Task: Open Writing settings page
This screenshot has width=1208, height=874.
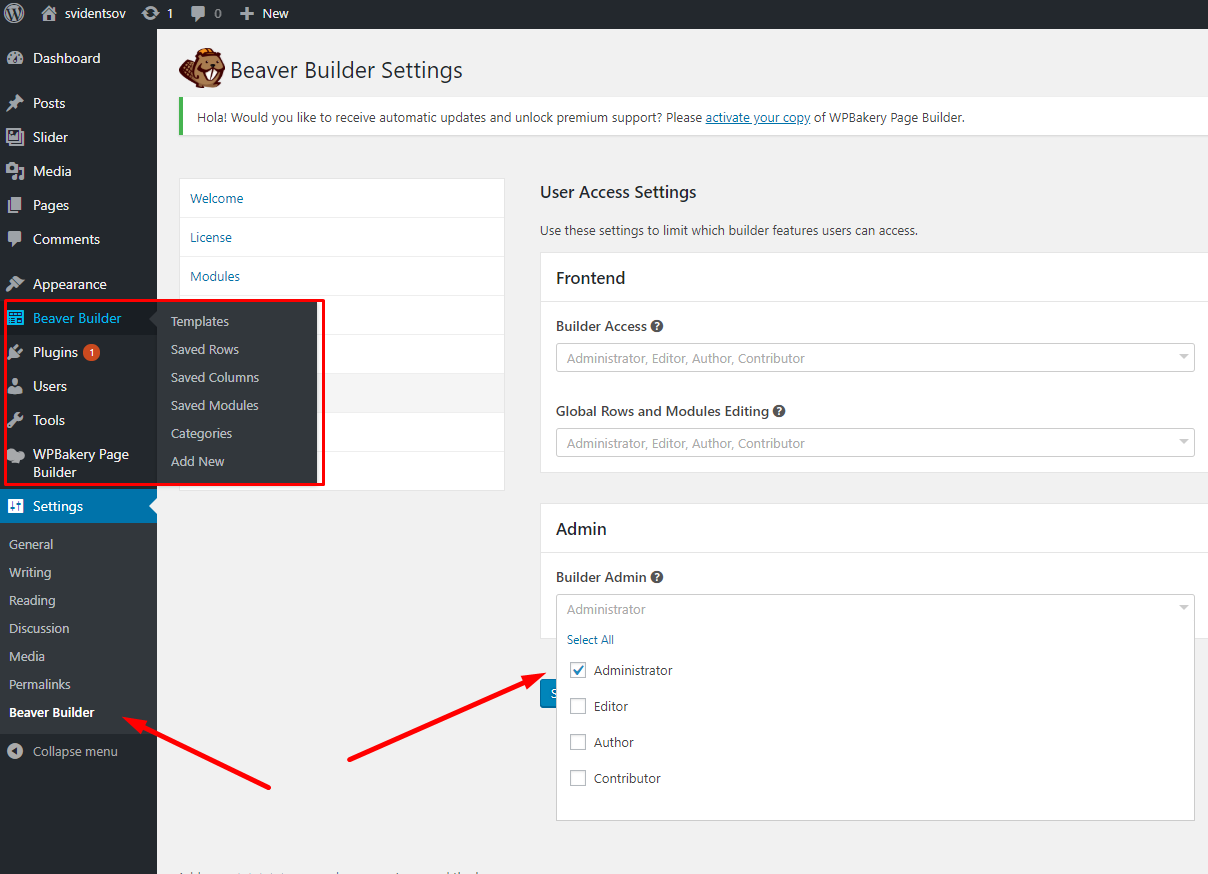Action: pos(30,572)
